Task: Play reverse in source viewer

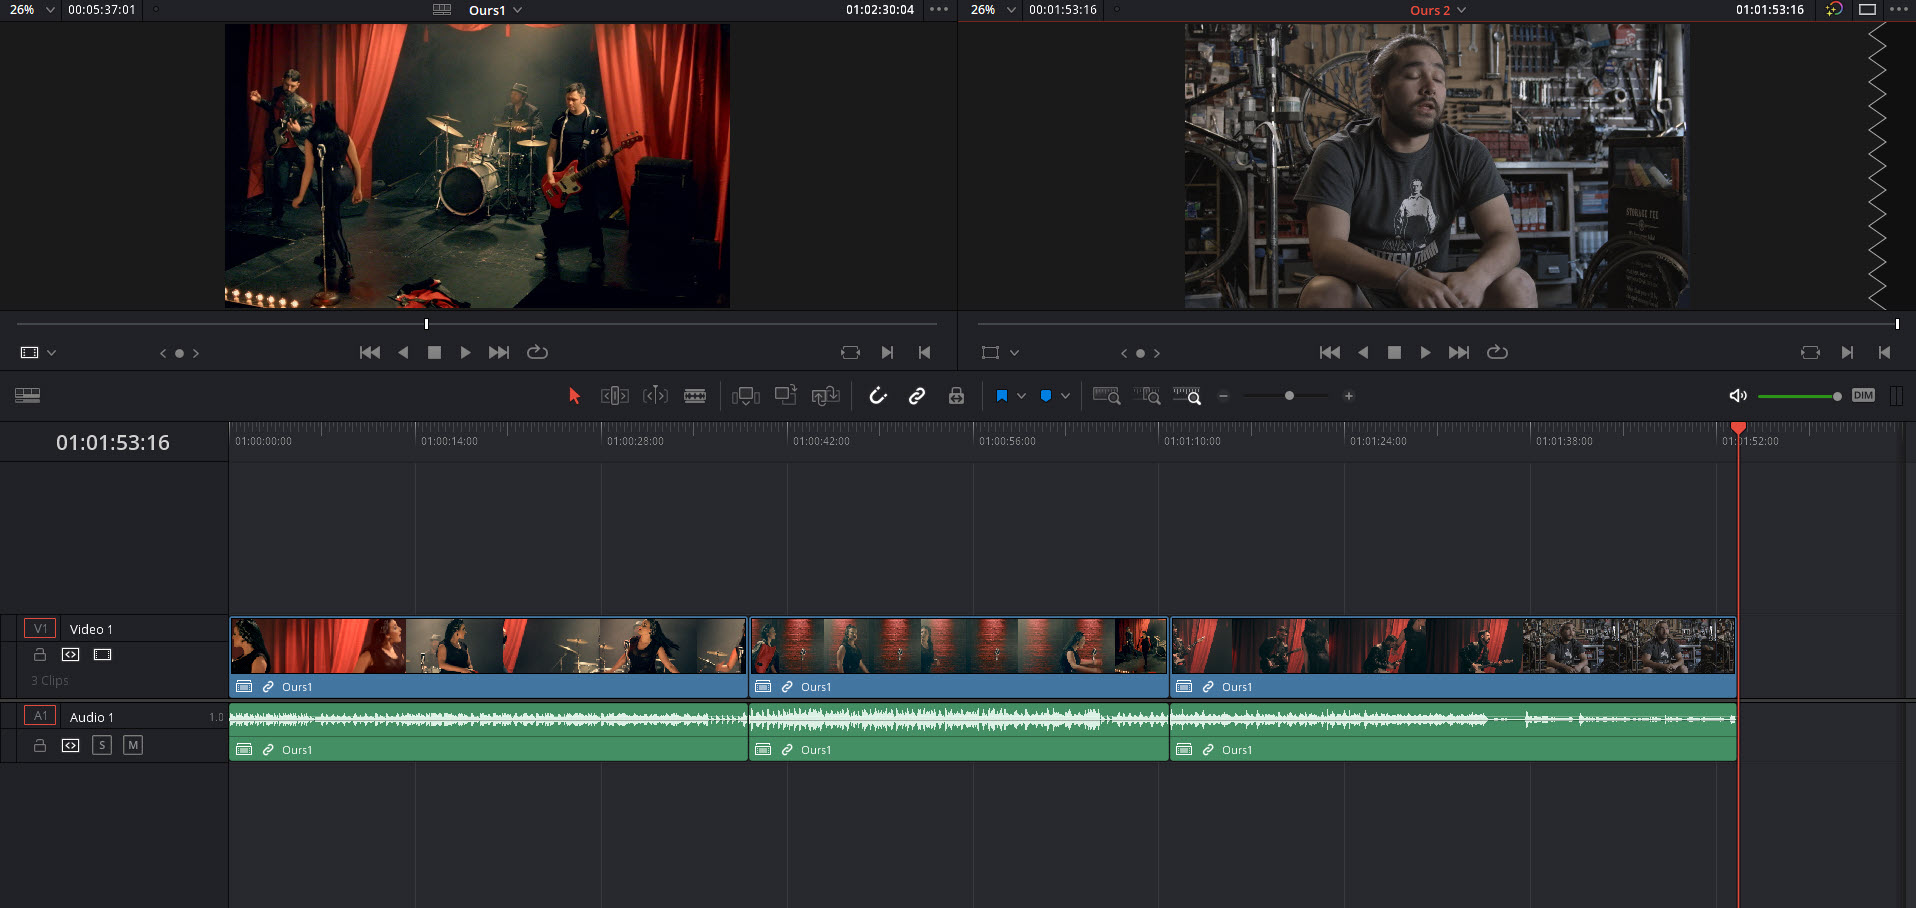Action: coord(403,352)
